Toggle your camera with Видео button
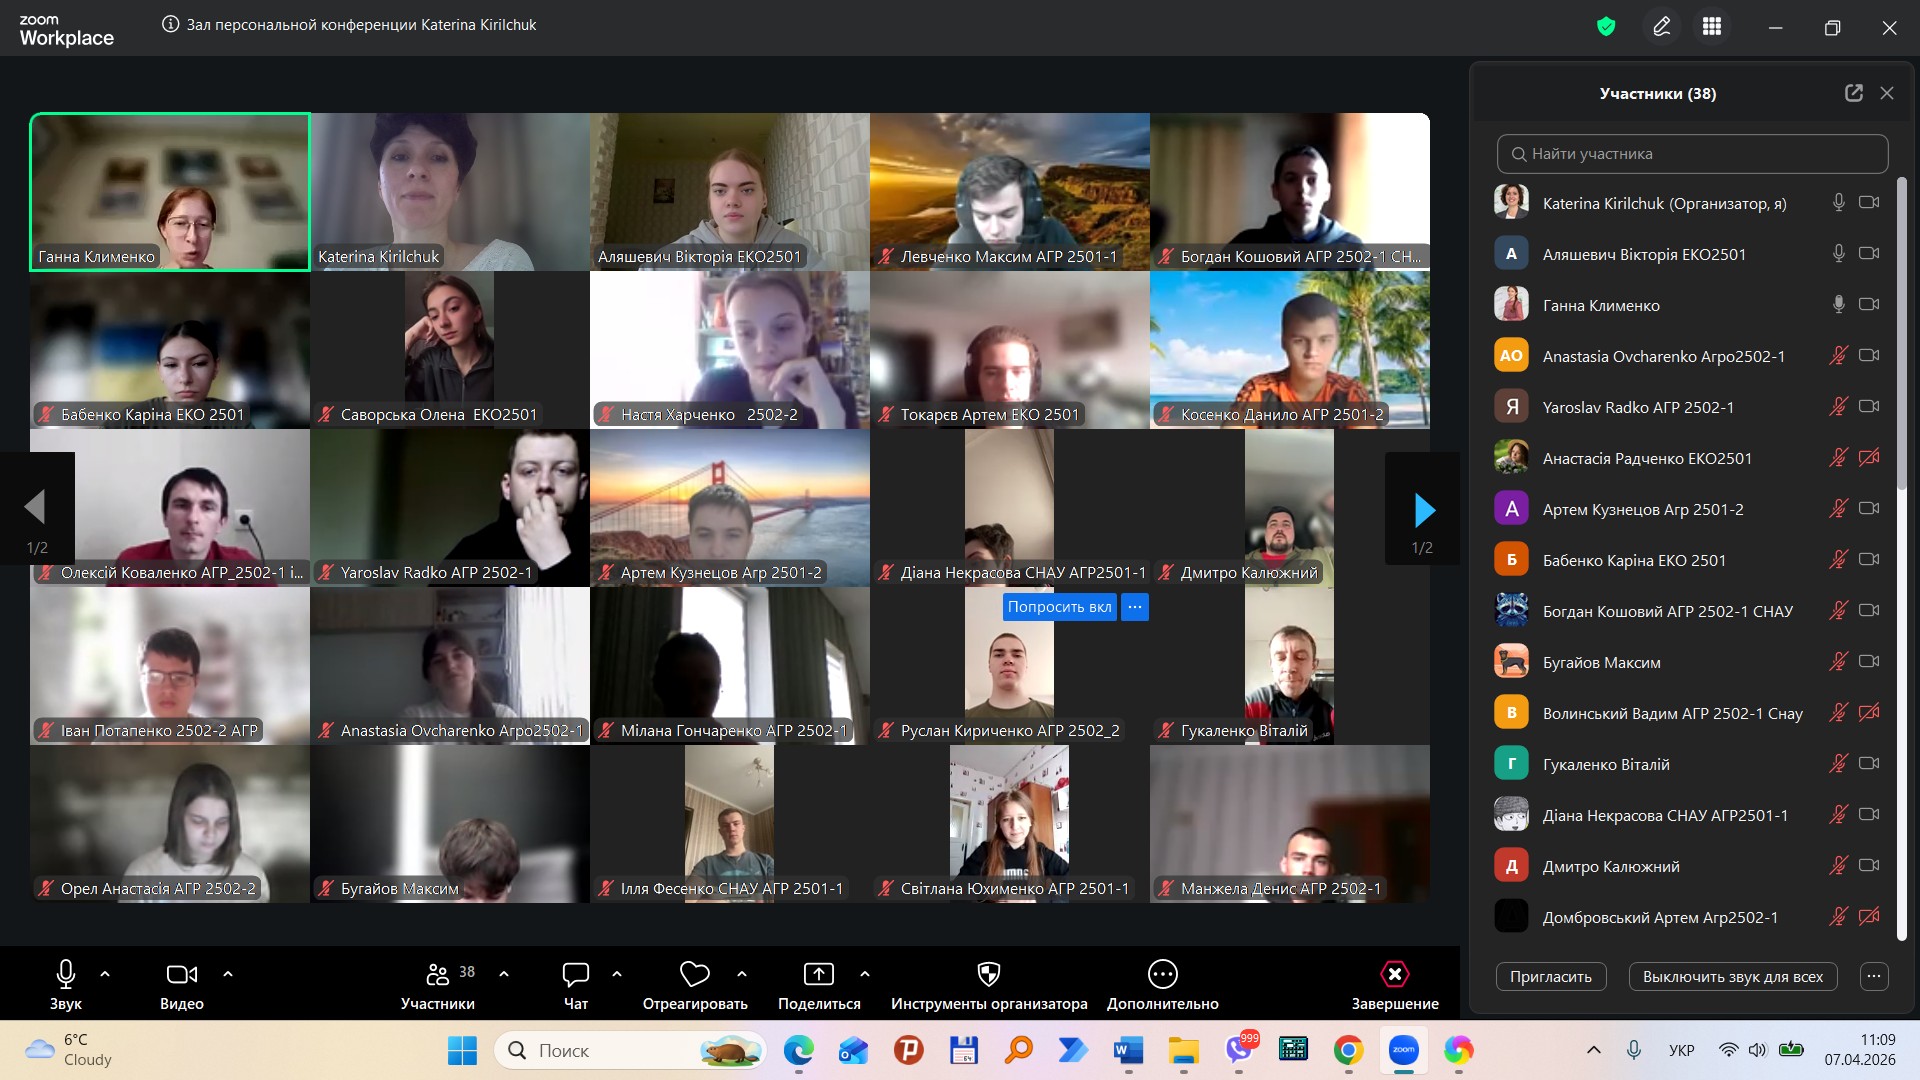The height and width of the screenshot is (1080, 1920). [x=181, y=974]
